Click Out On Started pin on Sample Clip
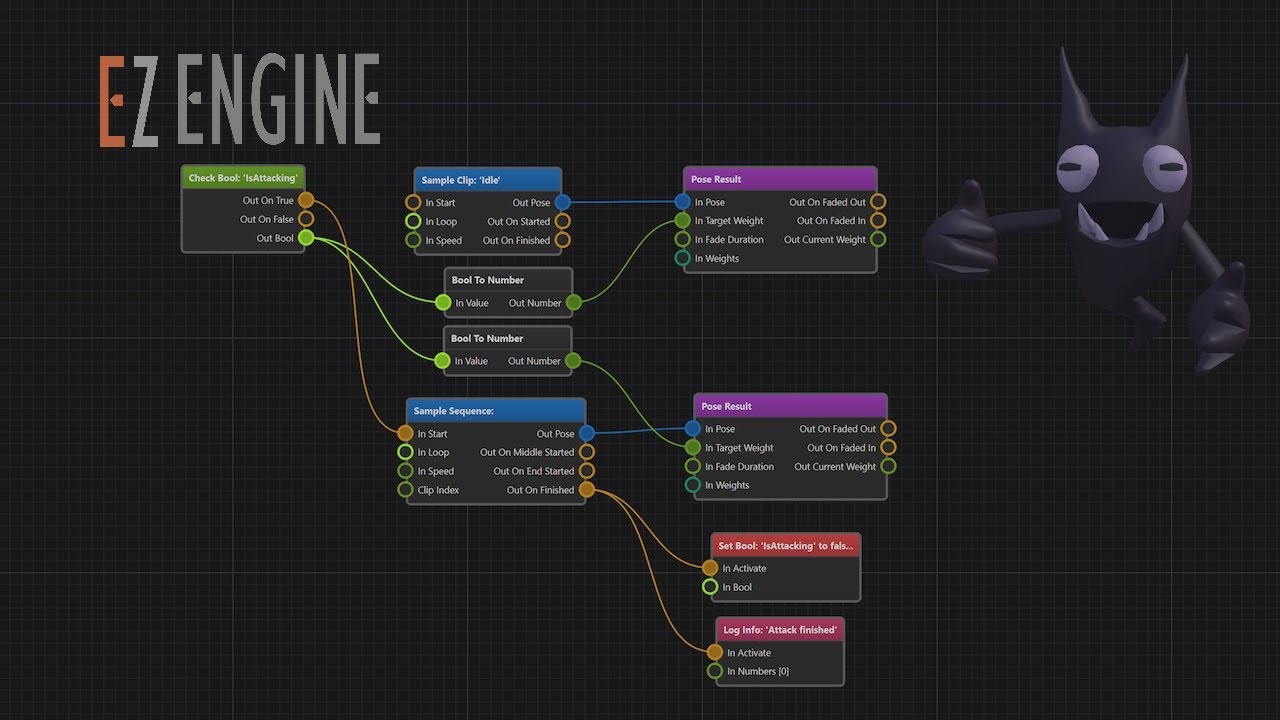This screenshot has width=1280, height=720. [x=562, y=221]
